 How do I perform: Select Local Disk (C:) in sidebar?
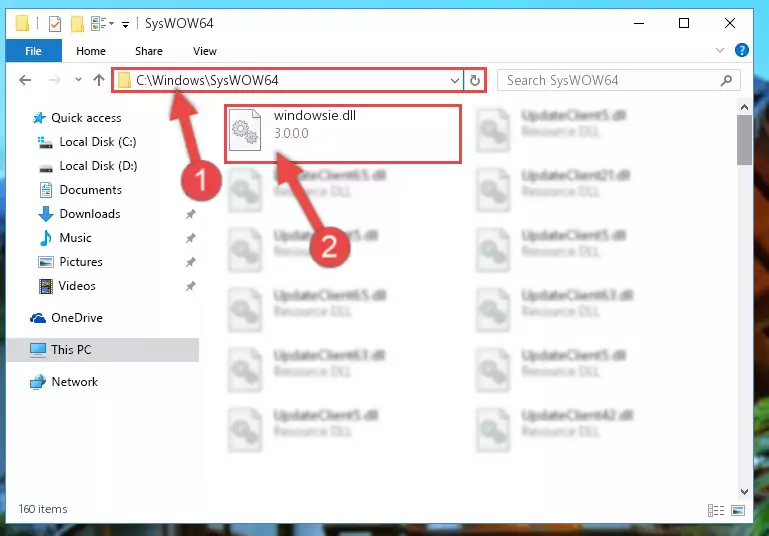click(x=87, y=142)
